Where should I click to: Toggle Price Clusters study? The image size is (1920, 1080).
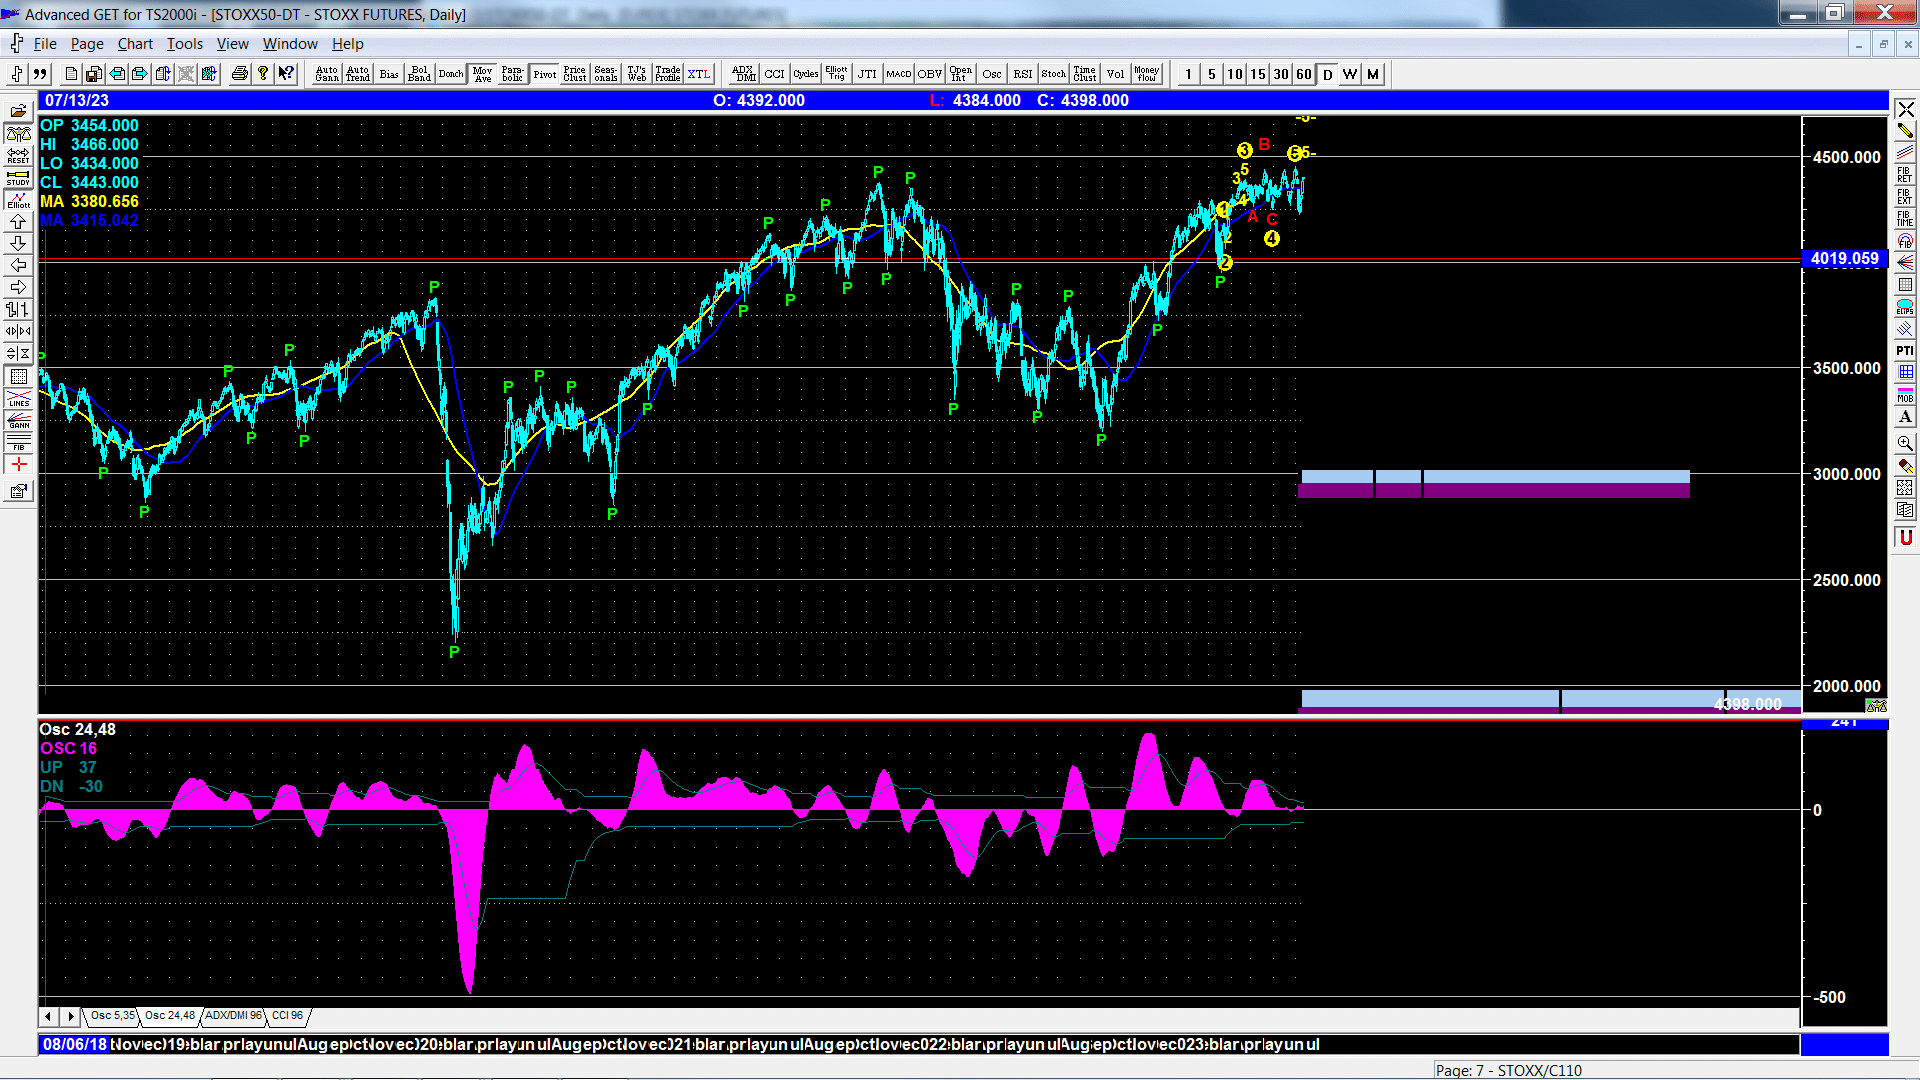pos(575,74)
